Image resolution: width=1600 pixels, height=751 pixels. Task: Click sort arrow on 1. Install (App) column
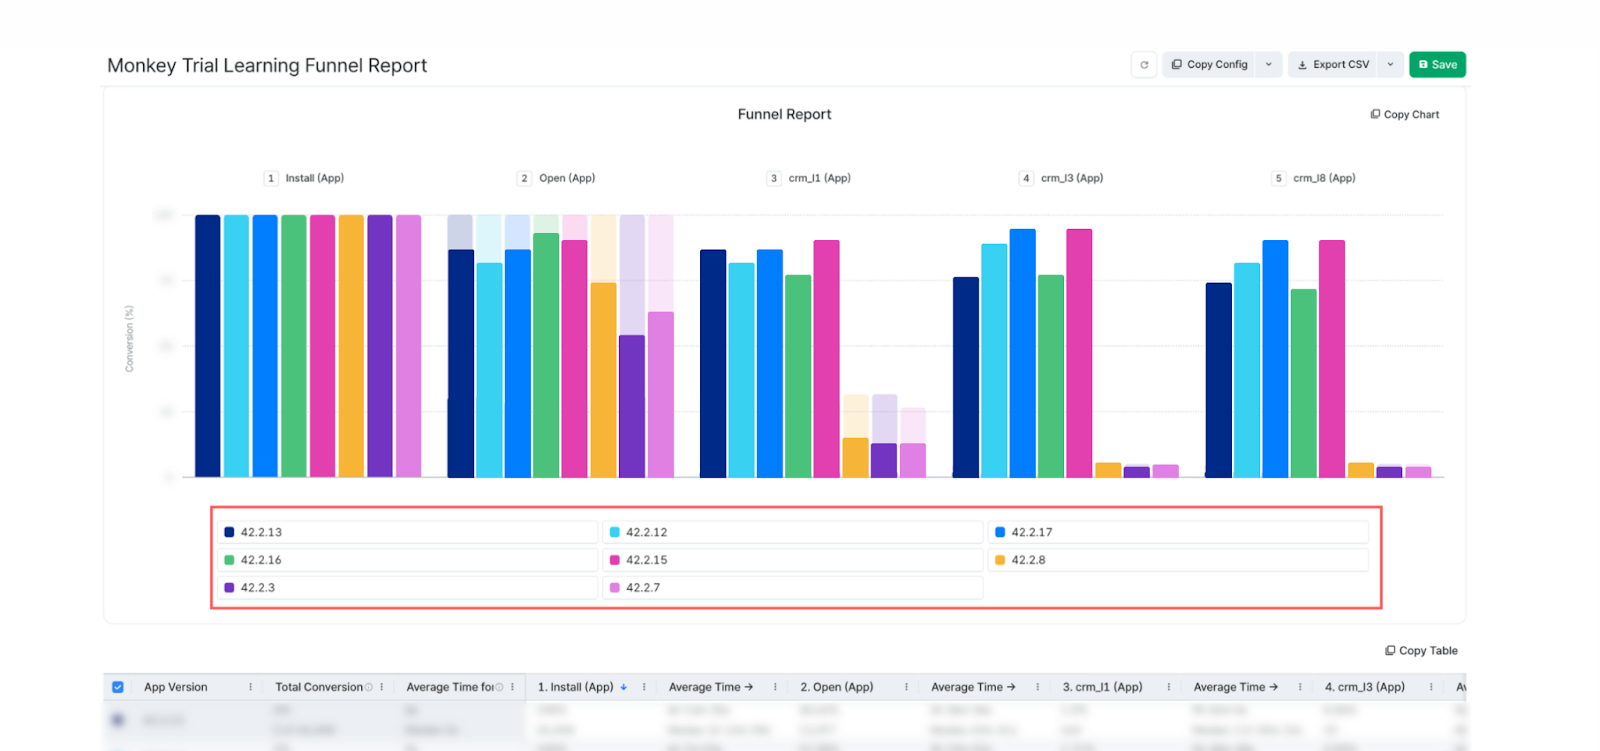(624, 687)
